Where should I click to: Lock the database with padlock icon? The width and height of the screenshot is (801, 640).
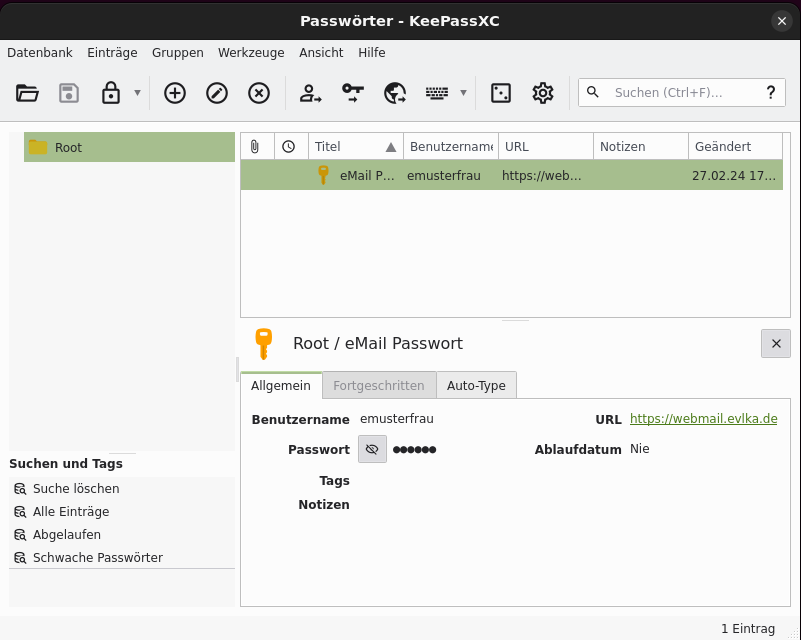(x=111, y=93)
